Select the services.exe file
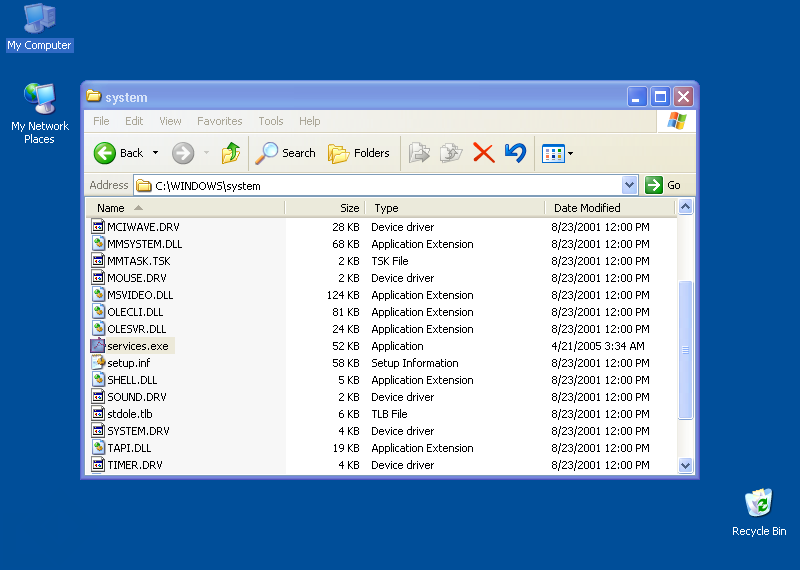This screenshot has height=570, width=800. point(138,346)
